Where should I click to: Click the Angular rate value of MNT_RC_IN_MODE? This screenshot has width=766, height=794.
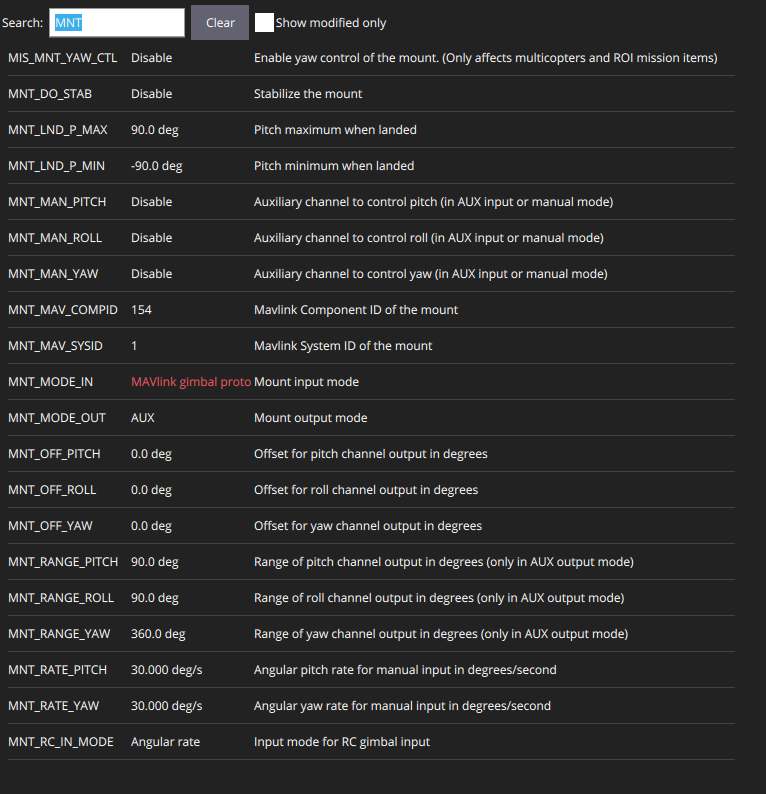(165, 741)
